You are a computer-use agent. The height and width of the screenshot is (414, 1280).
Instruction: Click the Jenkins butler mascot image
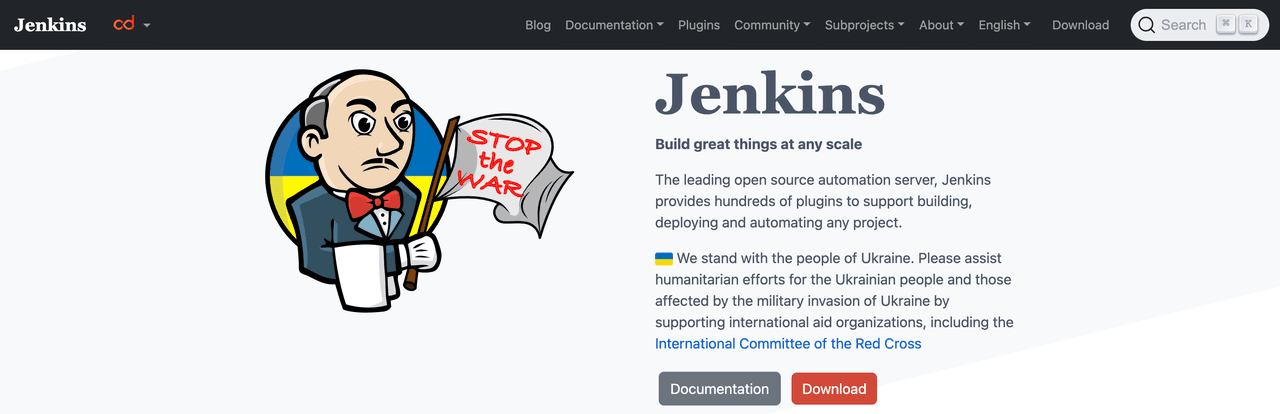click(x=420, y=190)
